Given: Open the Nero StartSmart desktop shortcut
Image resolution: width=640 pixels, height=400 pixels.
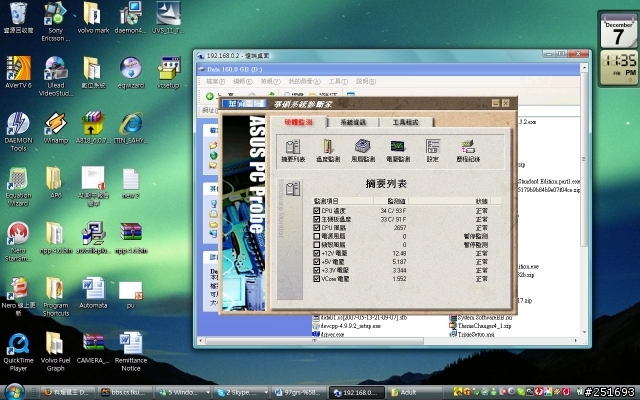Looking at the screenshot, I should (x=18, y=242).
